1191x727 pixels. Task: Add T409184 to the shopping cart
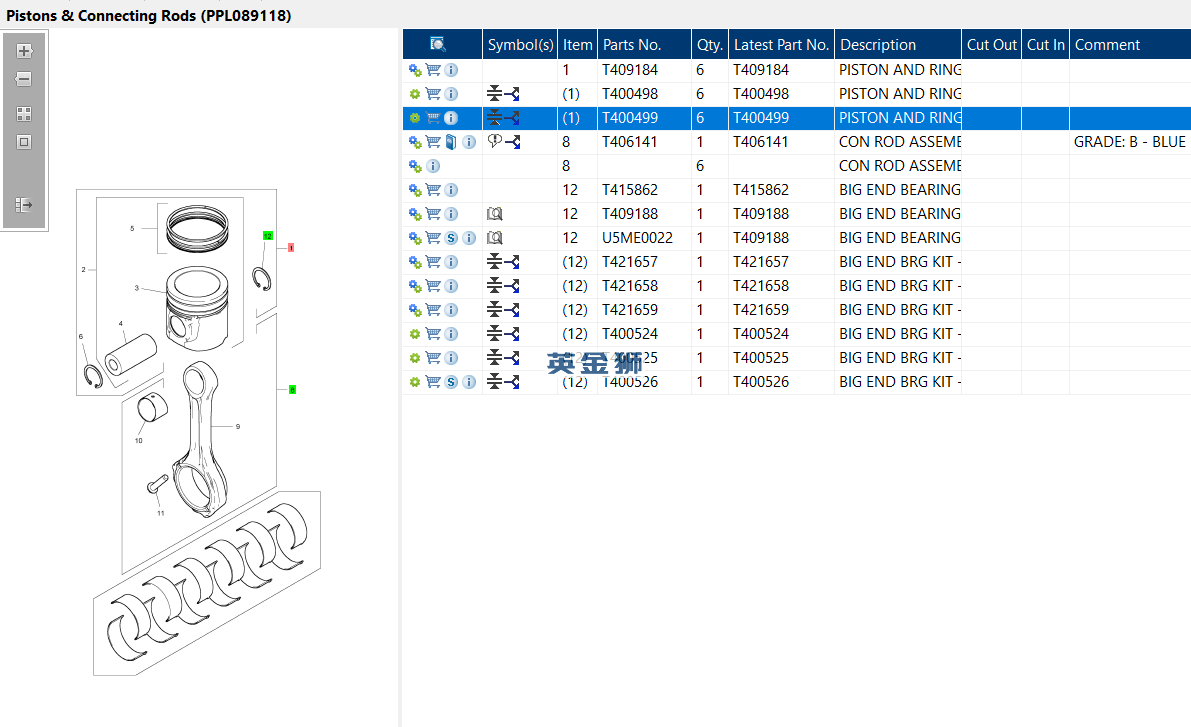433,70
